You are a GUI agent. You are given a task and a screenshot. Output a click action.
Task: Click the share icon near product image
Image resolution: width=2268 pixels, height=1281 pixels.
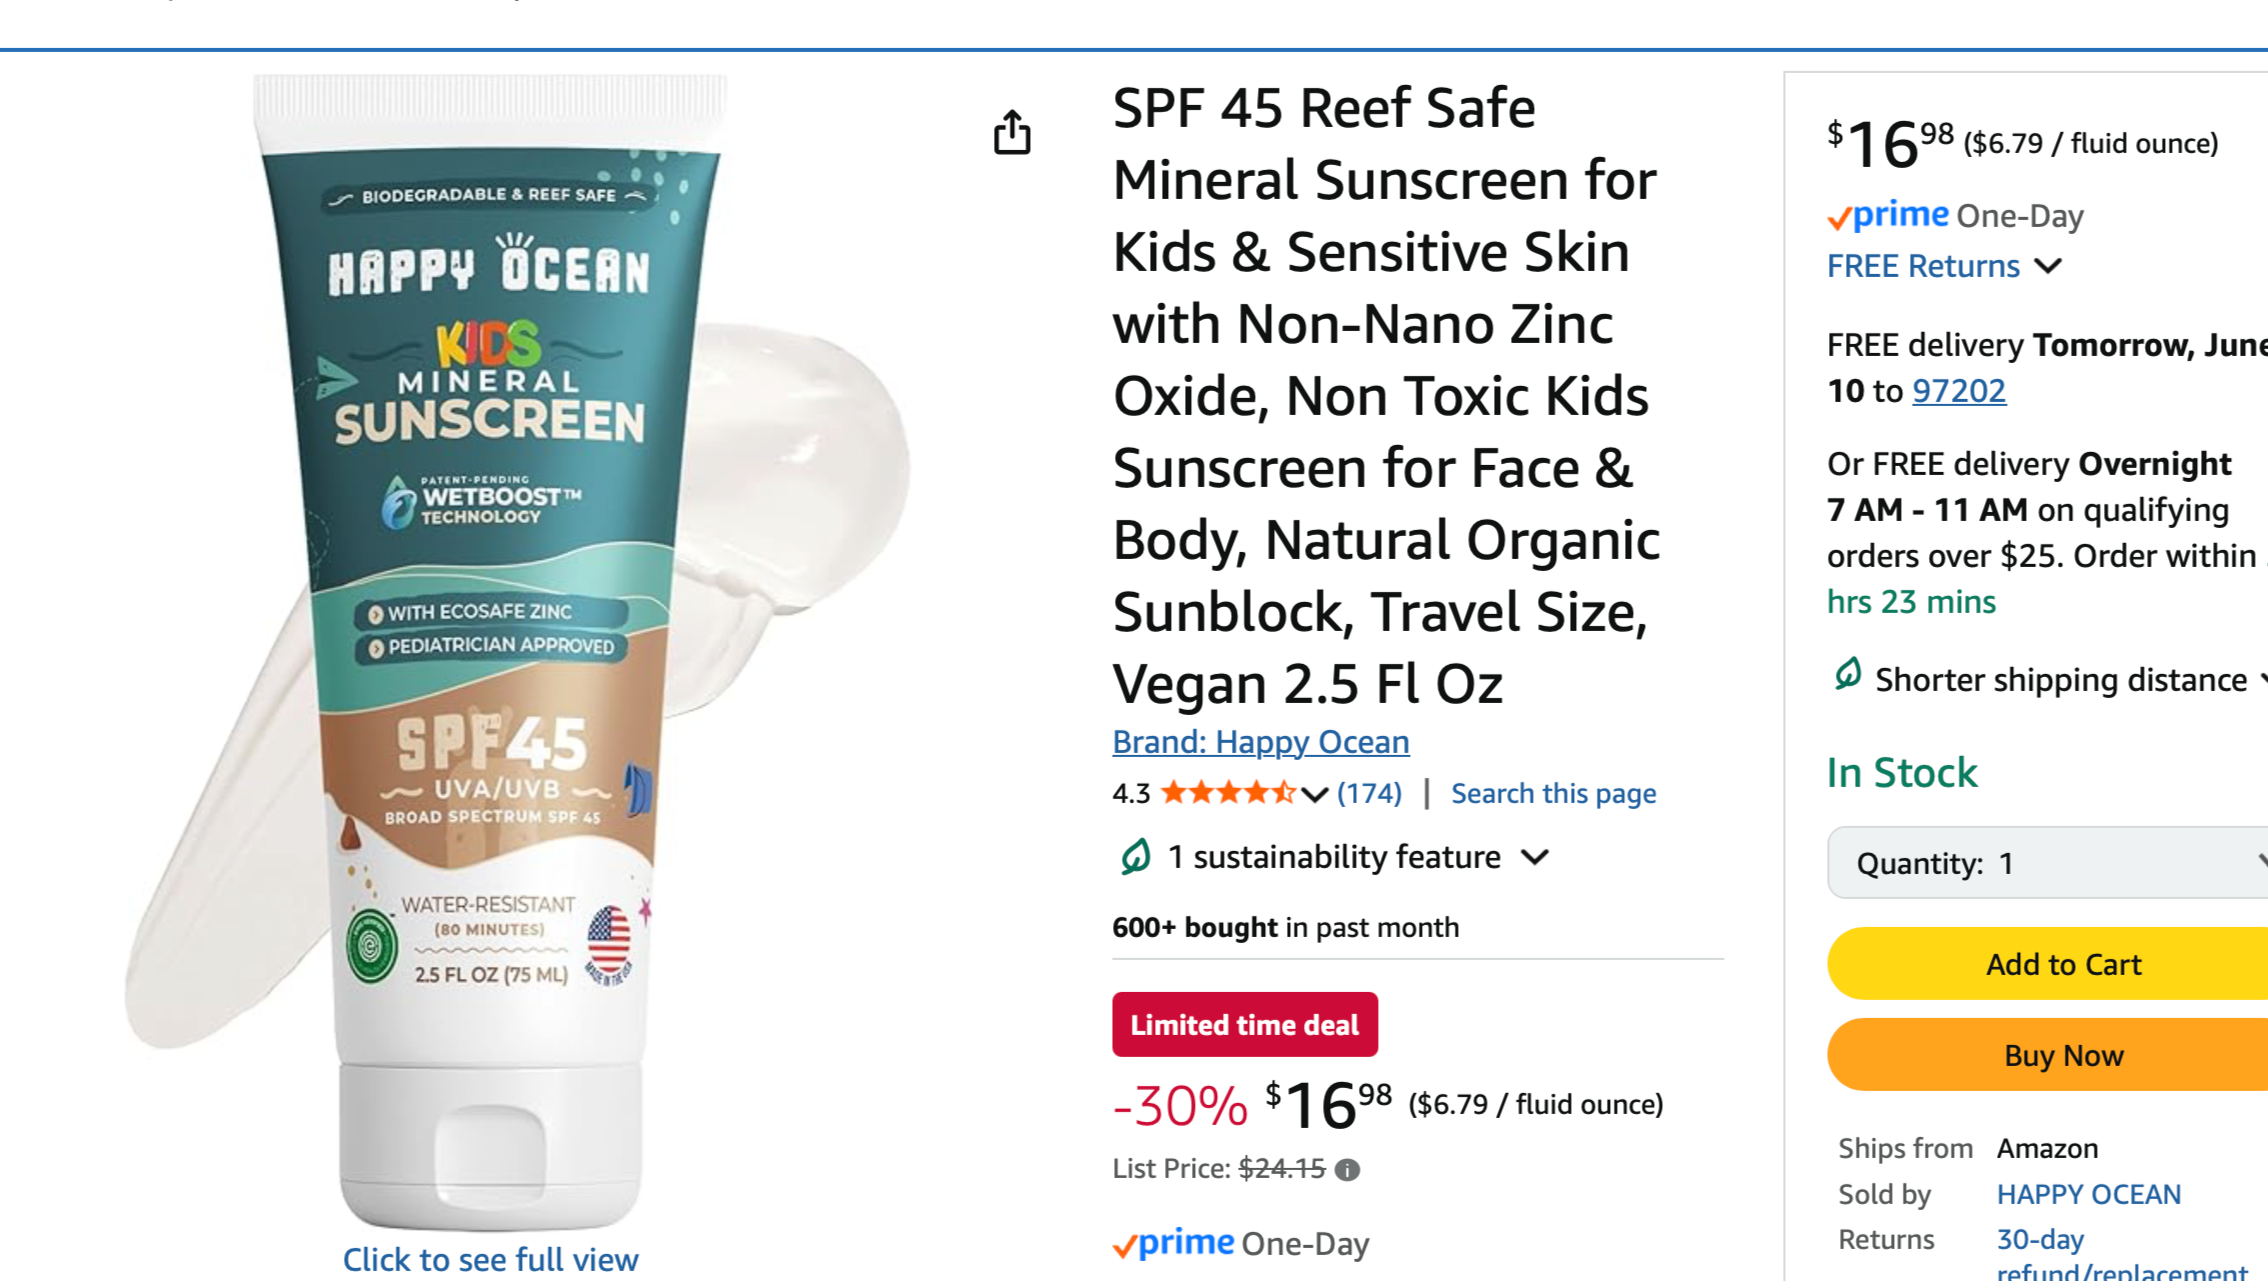pos(1012,133)
